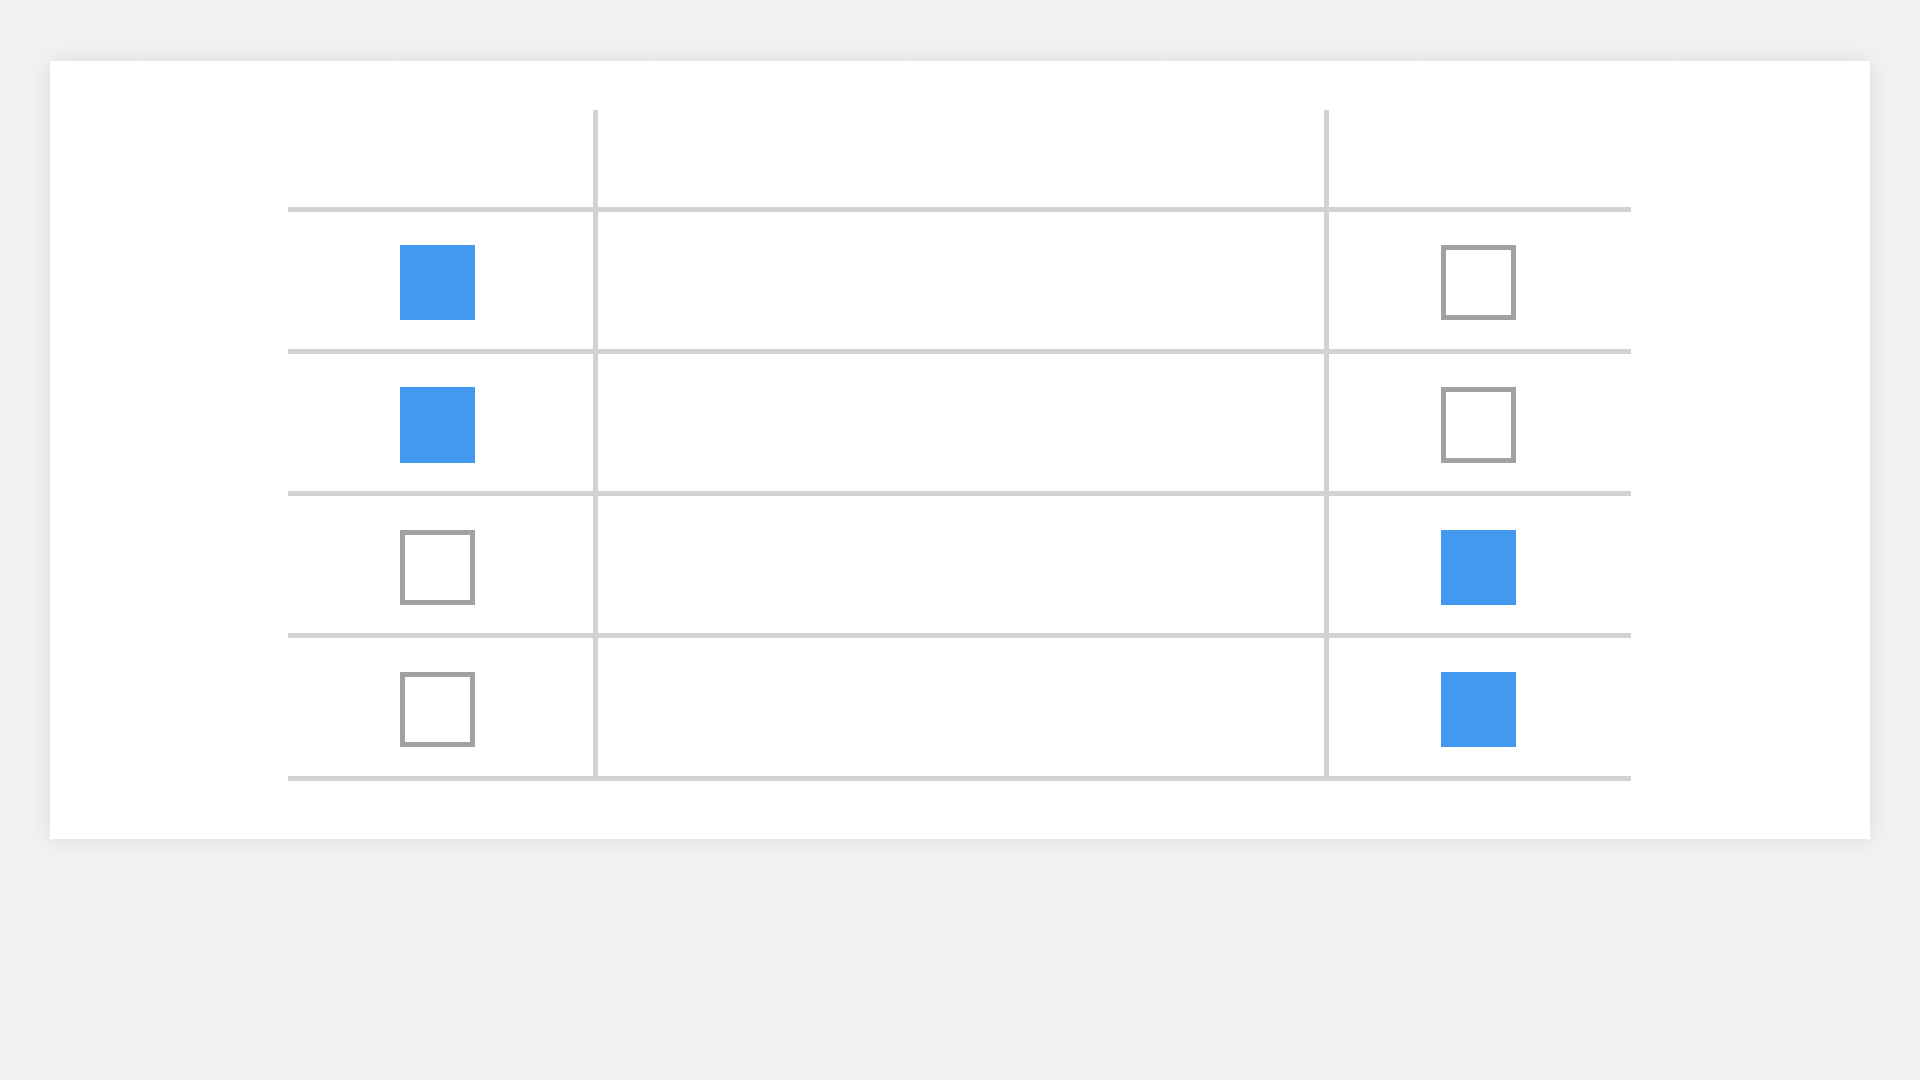The image size is (1920, 1080).
Task: Select the first row of the table
Action: click(x=960, y=280)
